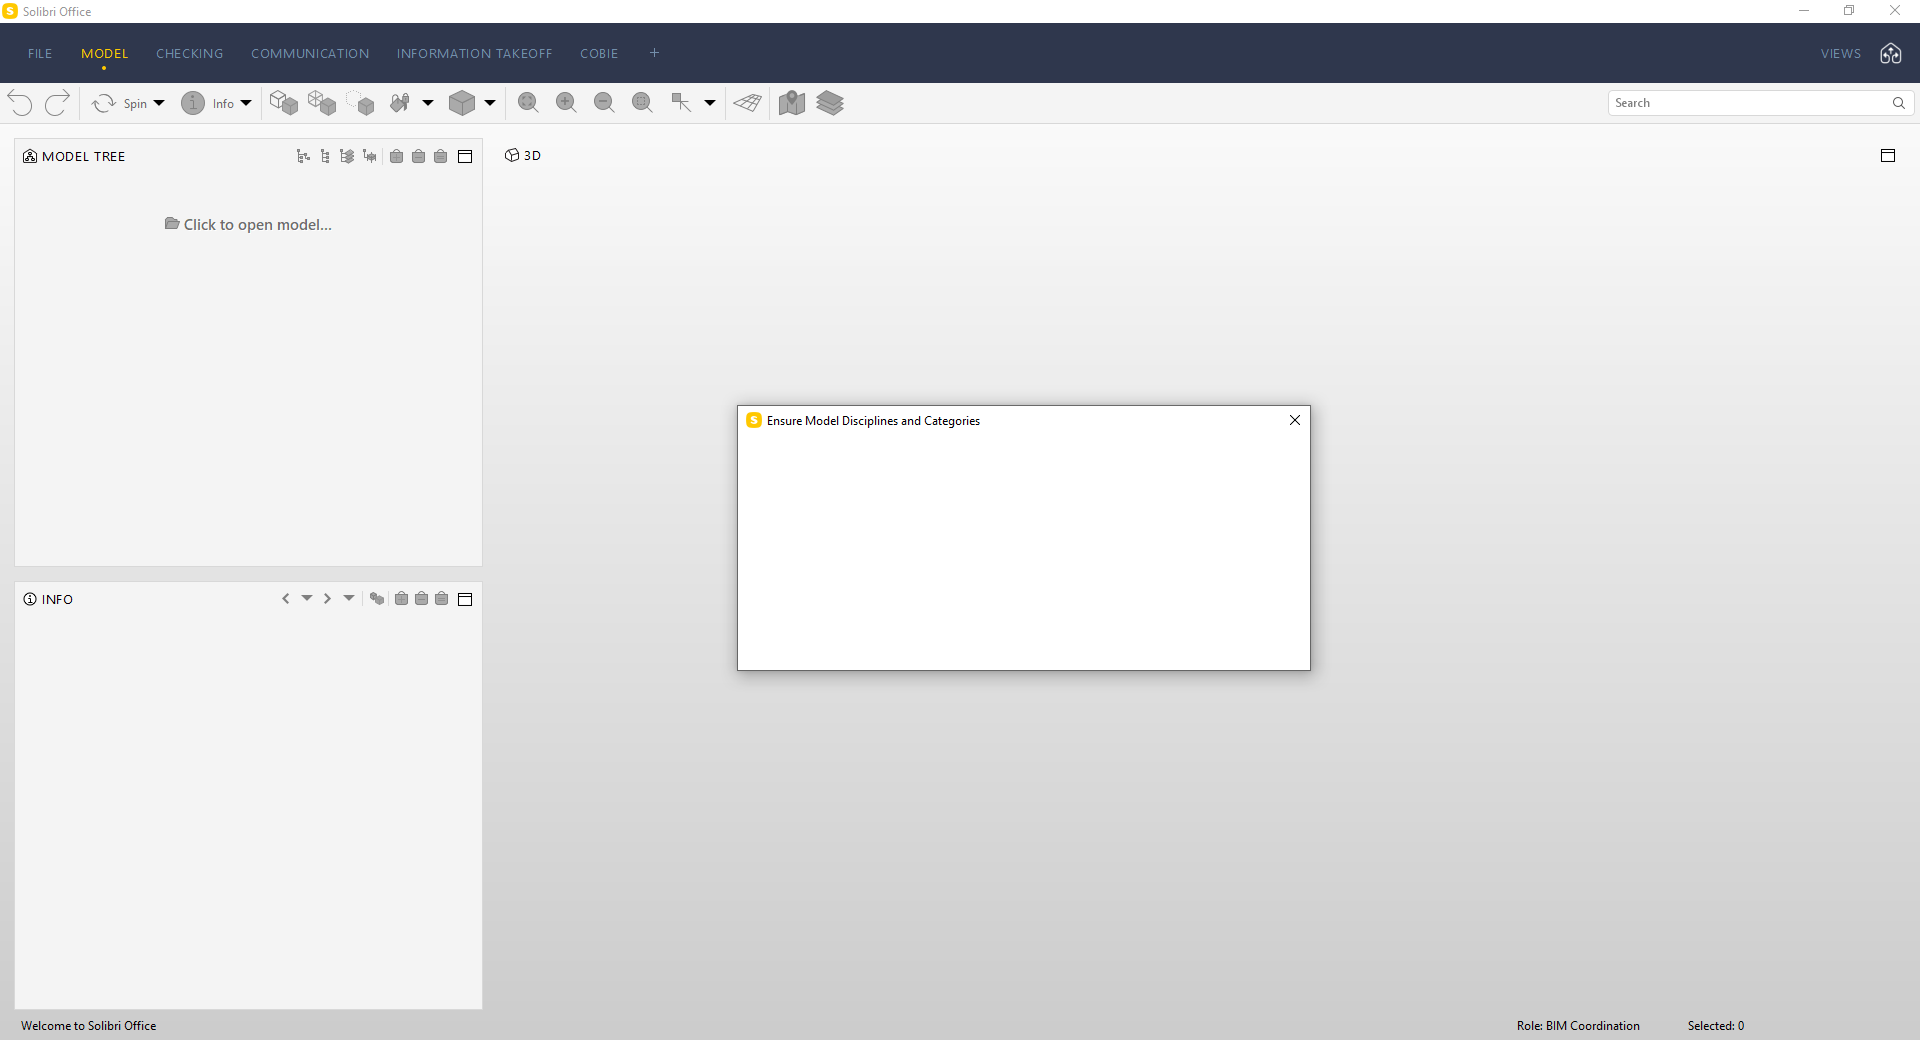Open the VIEWS panel
1920x1040 pixels.
pyautogui.click(x=1841, y=54)
